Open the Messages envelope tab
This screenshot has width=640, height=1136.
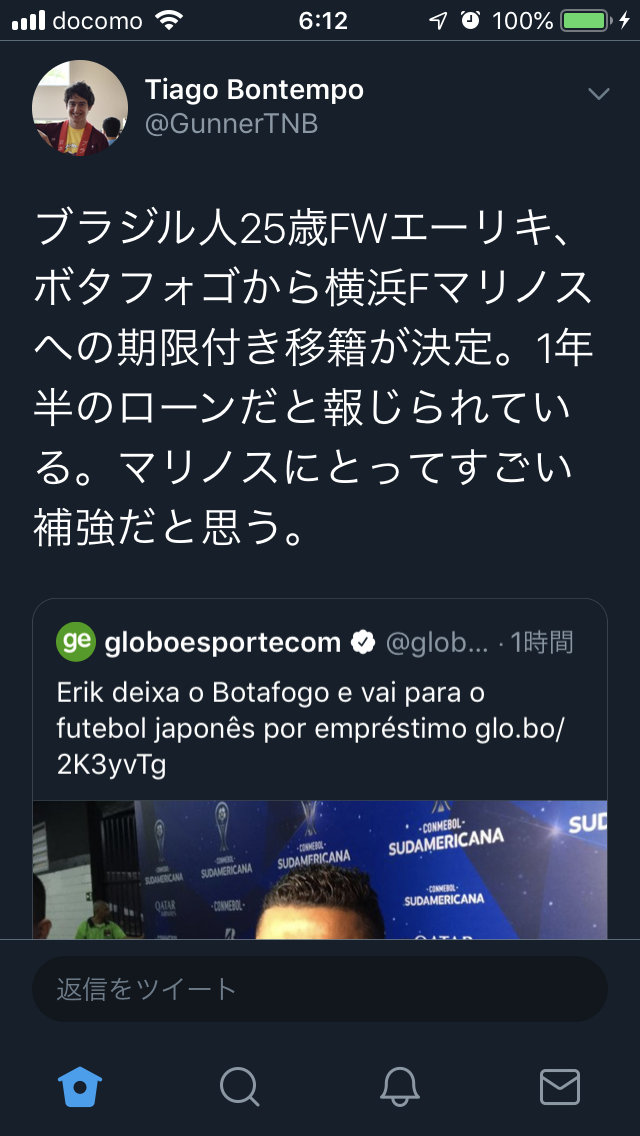point(560,1087)
